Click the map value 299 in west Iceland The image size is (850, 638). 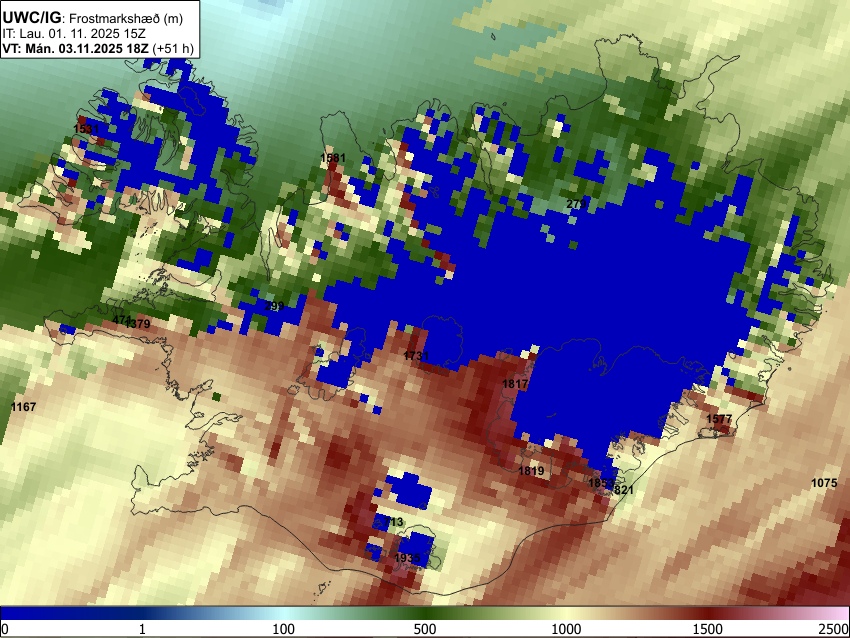274,306
